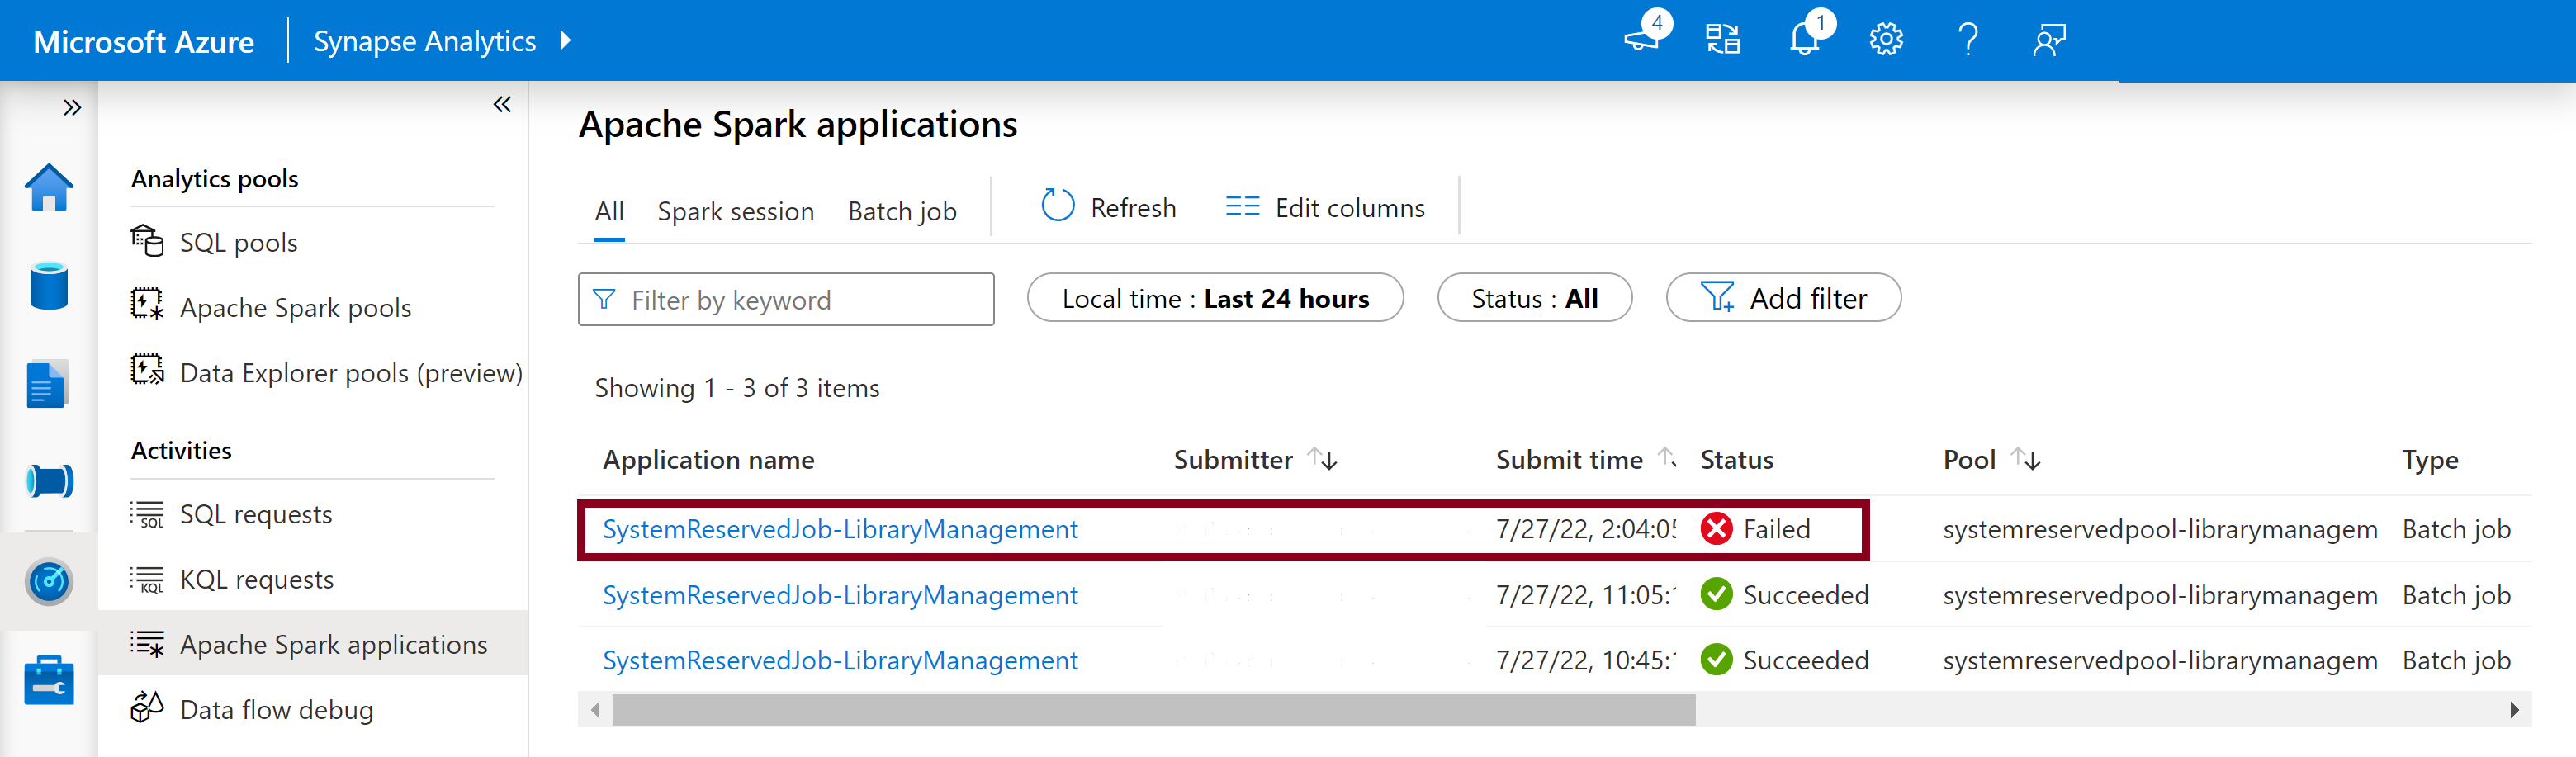This screenshot has height=757, width=2576.
Task: Switch to the Spark session tab
Action: (735, 210)
